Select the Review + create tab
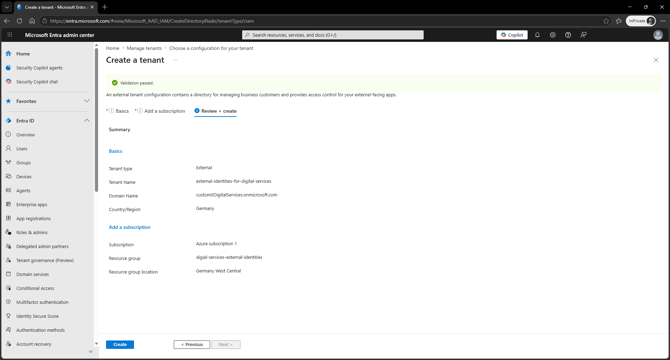 [x=215, y=111]
